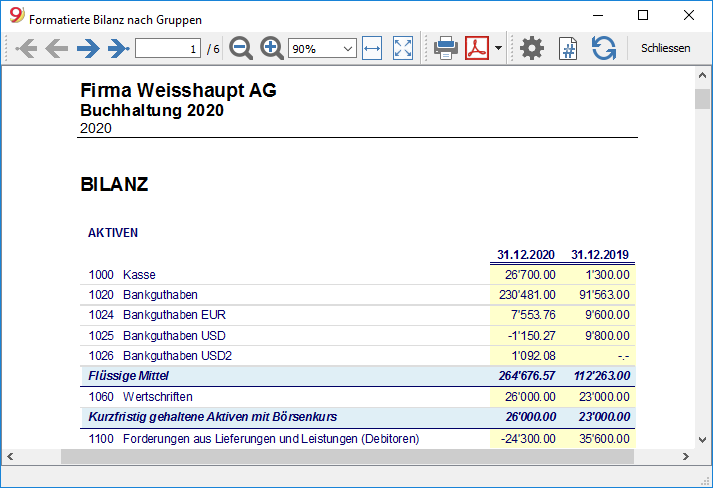
Task: Click the Banana 9 app icon
Action: click(17, 15)
